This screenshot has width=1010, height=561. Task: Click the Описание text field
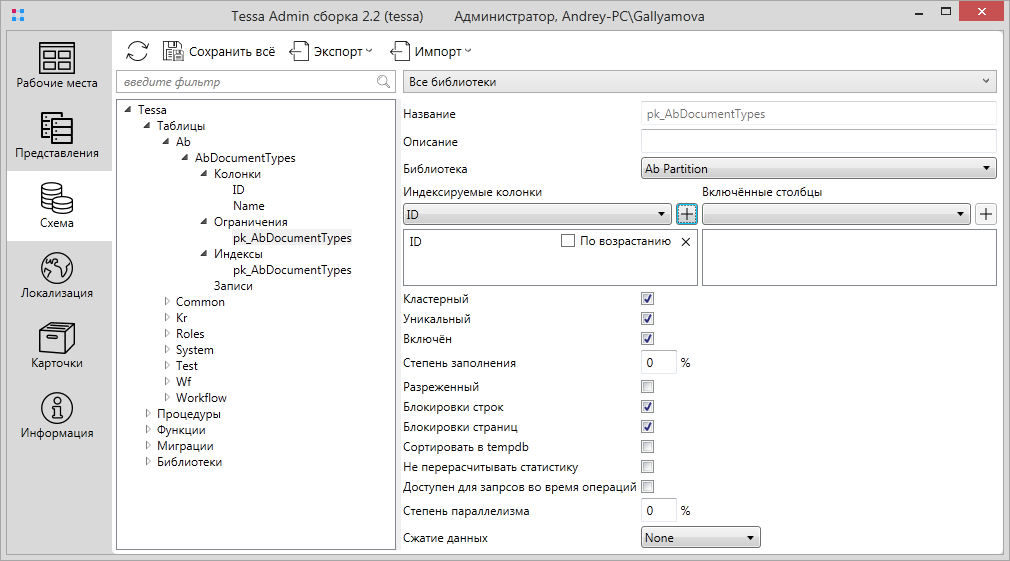coord(818,142)
